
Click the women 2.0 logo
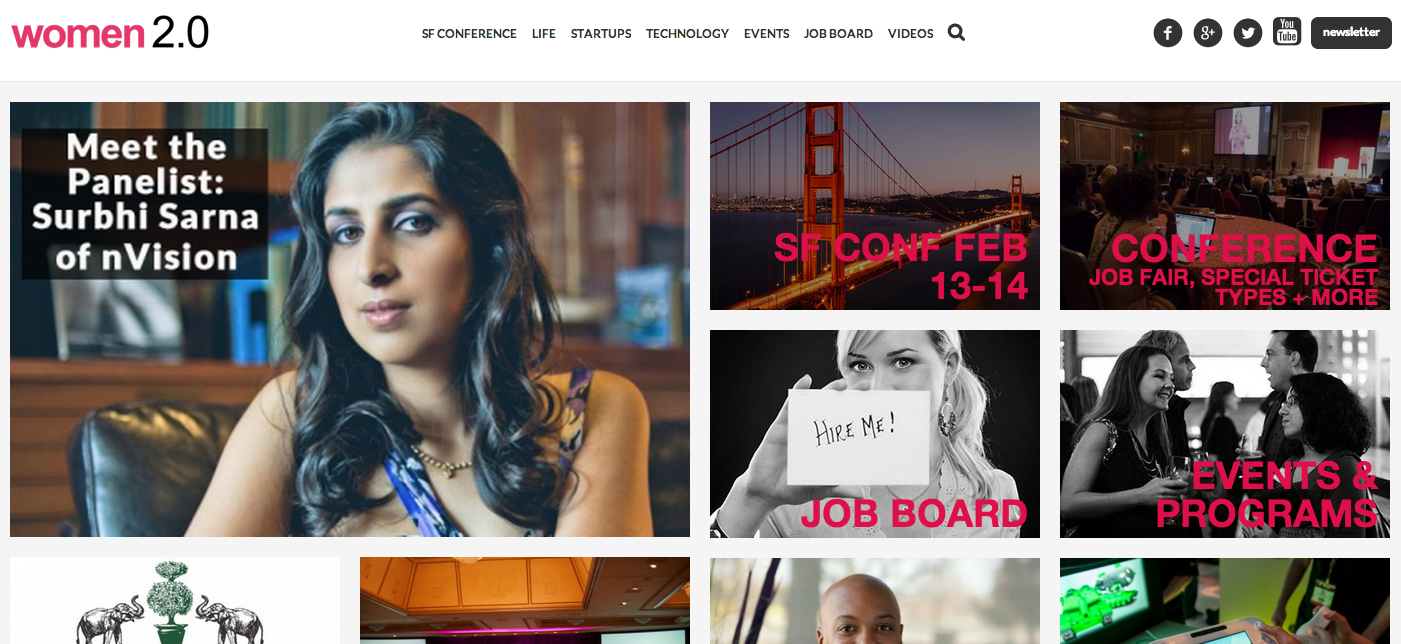[110, 33]
